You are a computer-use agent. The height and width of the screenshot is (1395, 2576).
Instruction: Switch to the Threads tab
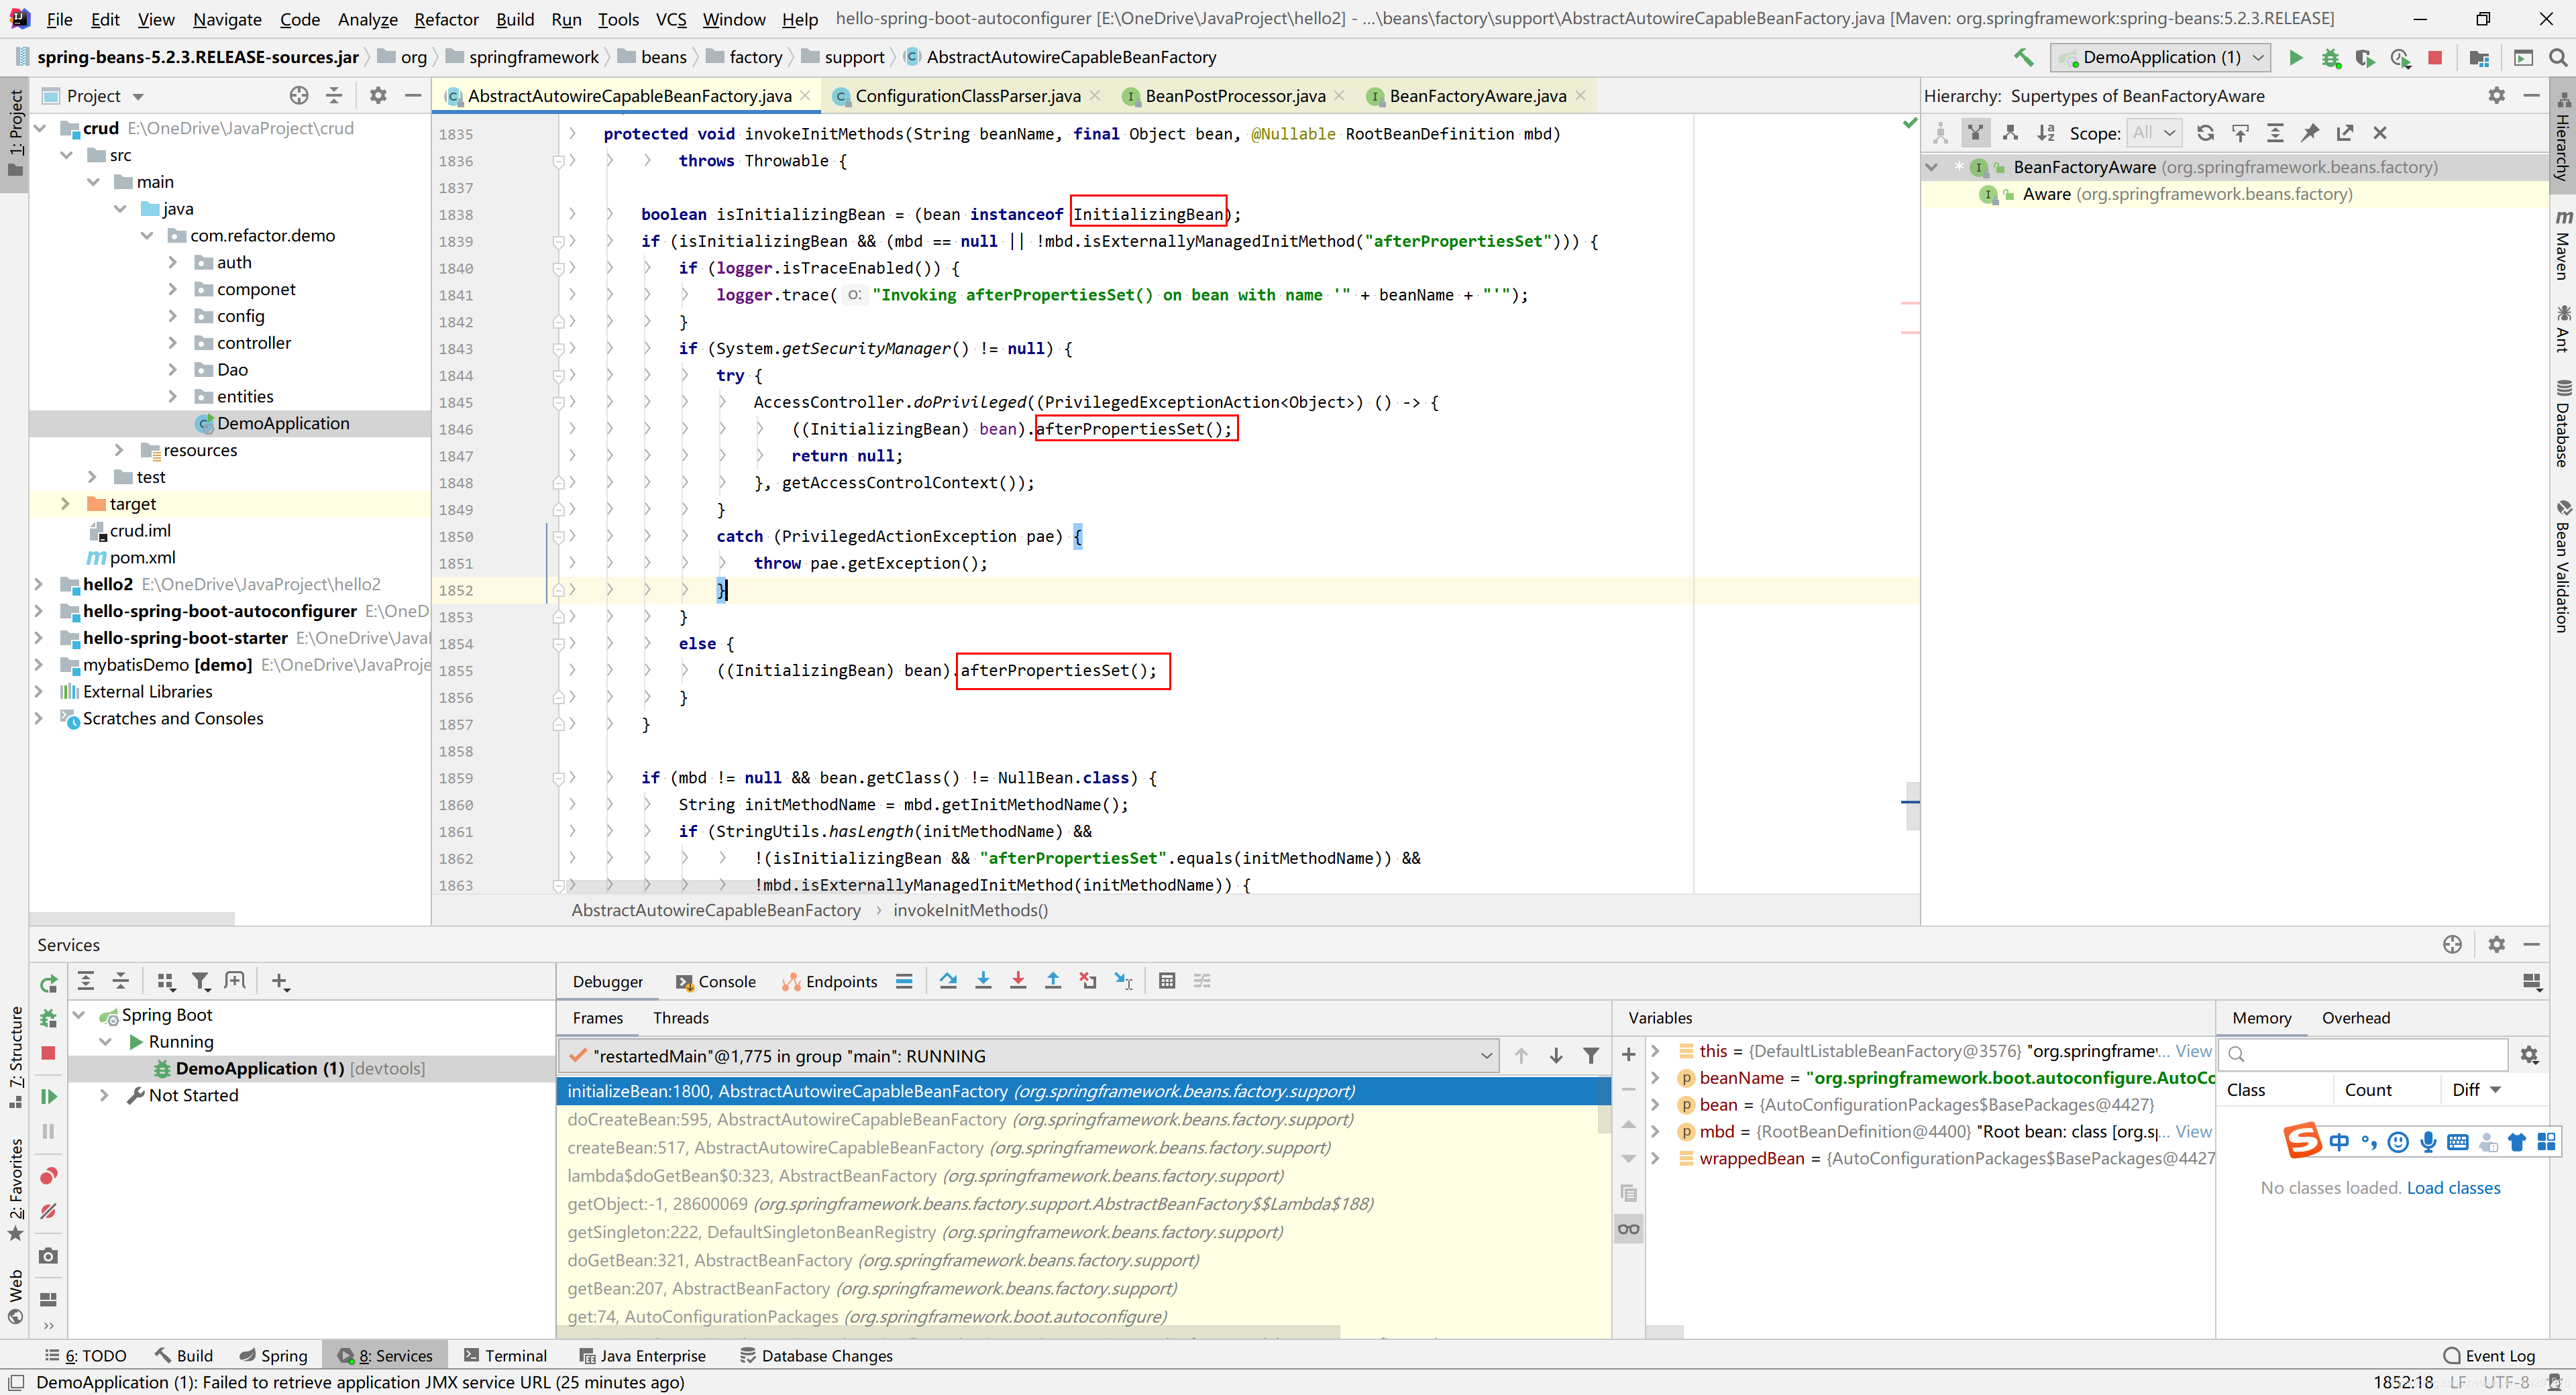(x=681, y=1018)
